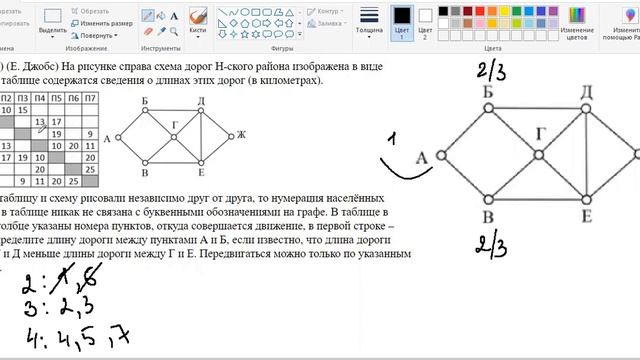
Task: Click the Обрезать crop button
Action: tap(90, 11)
